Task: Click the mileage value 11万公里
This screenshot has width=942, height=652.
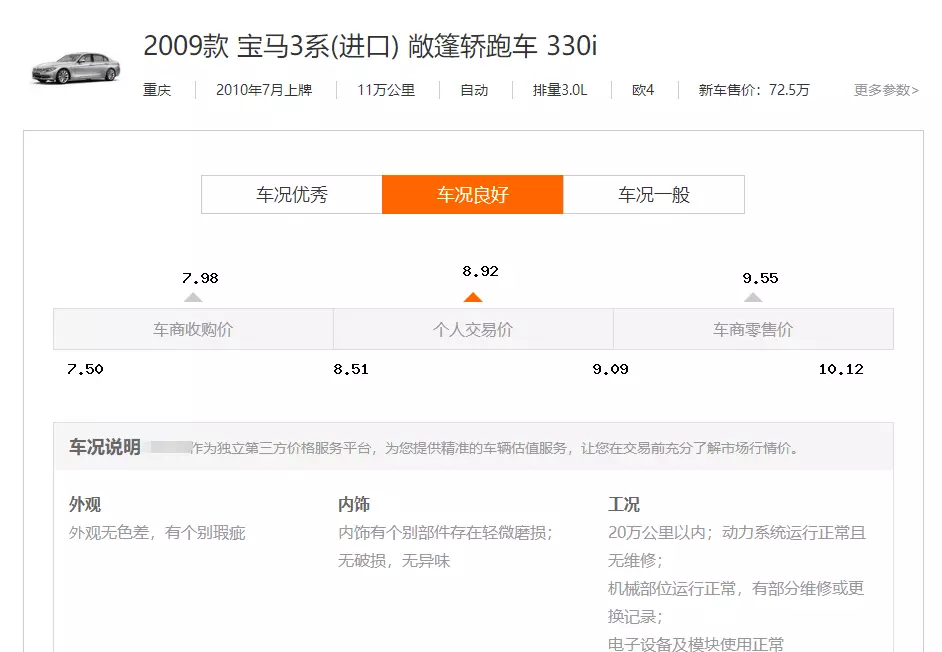Action: 386,90
